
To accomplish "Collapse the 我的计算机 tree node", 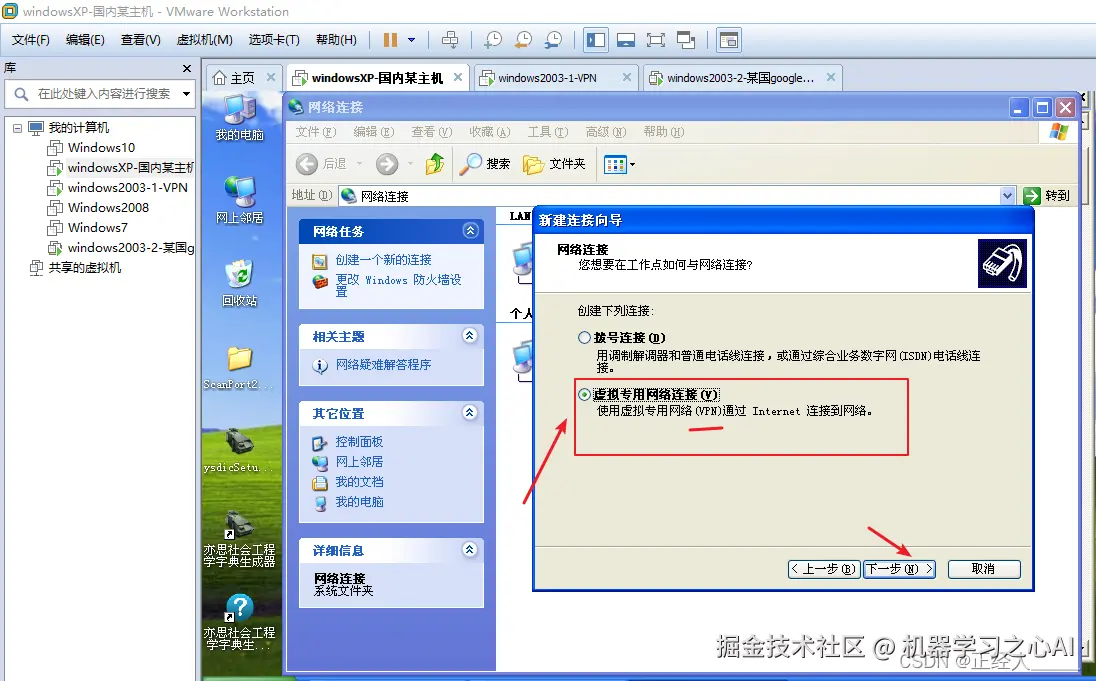I will point(17,128).
